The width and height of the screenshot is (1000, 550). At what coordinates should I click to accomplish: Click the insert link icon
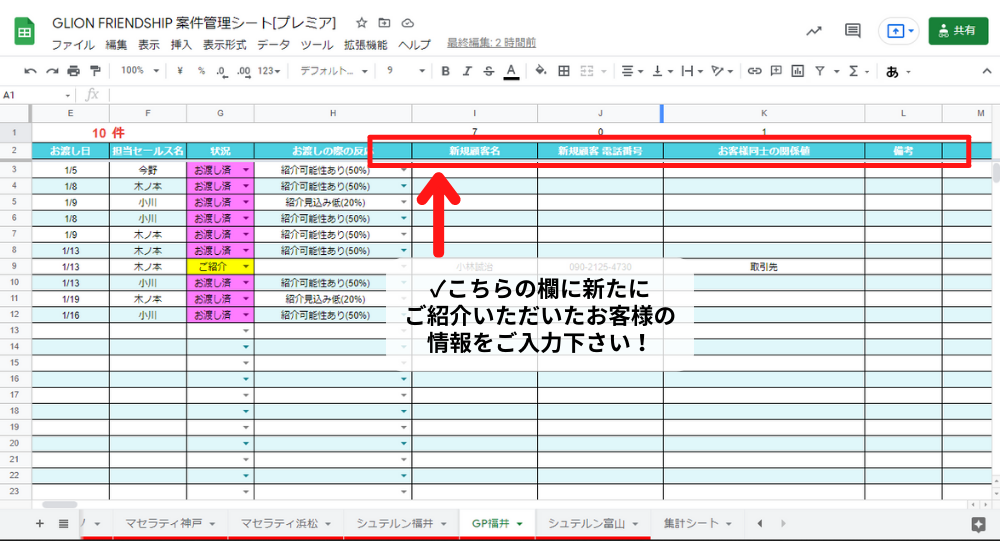click(x=755, y=71)
